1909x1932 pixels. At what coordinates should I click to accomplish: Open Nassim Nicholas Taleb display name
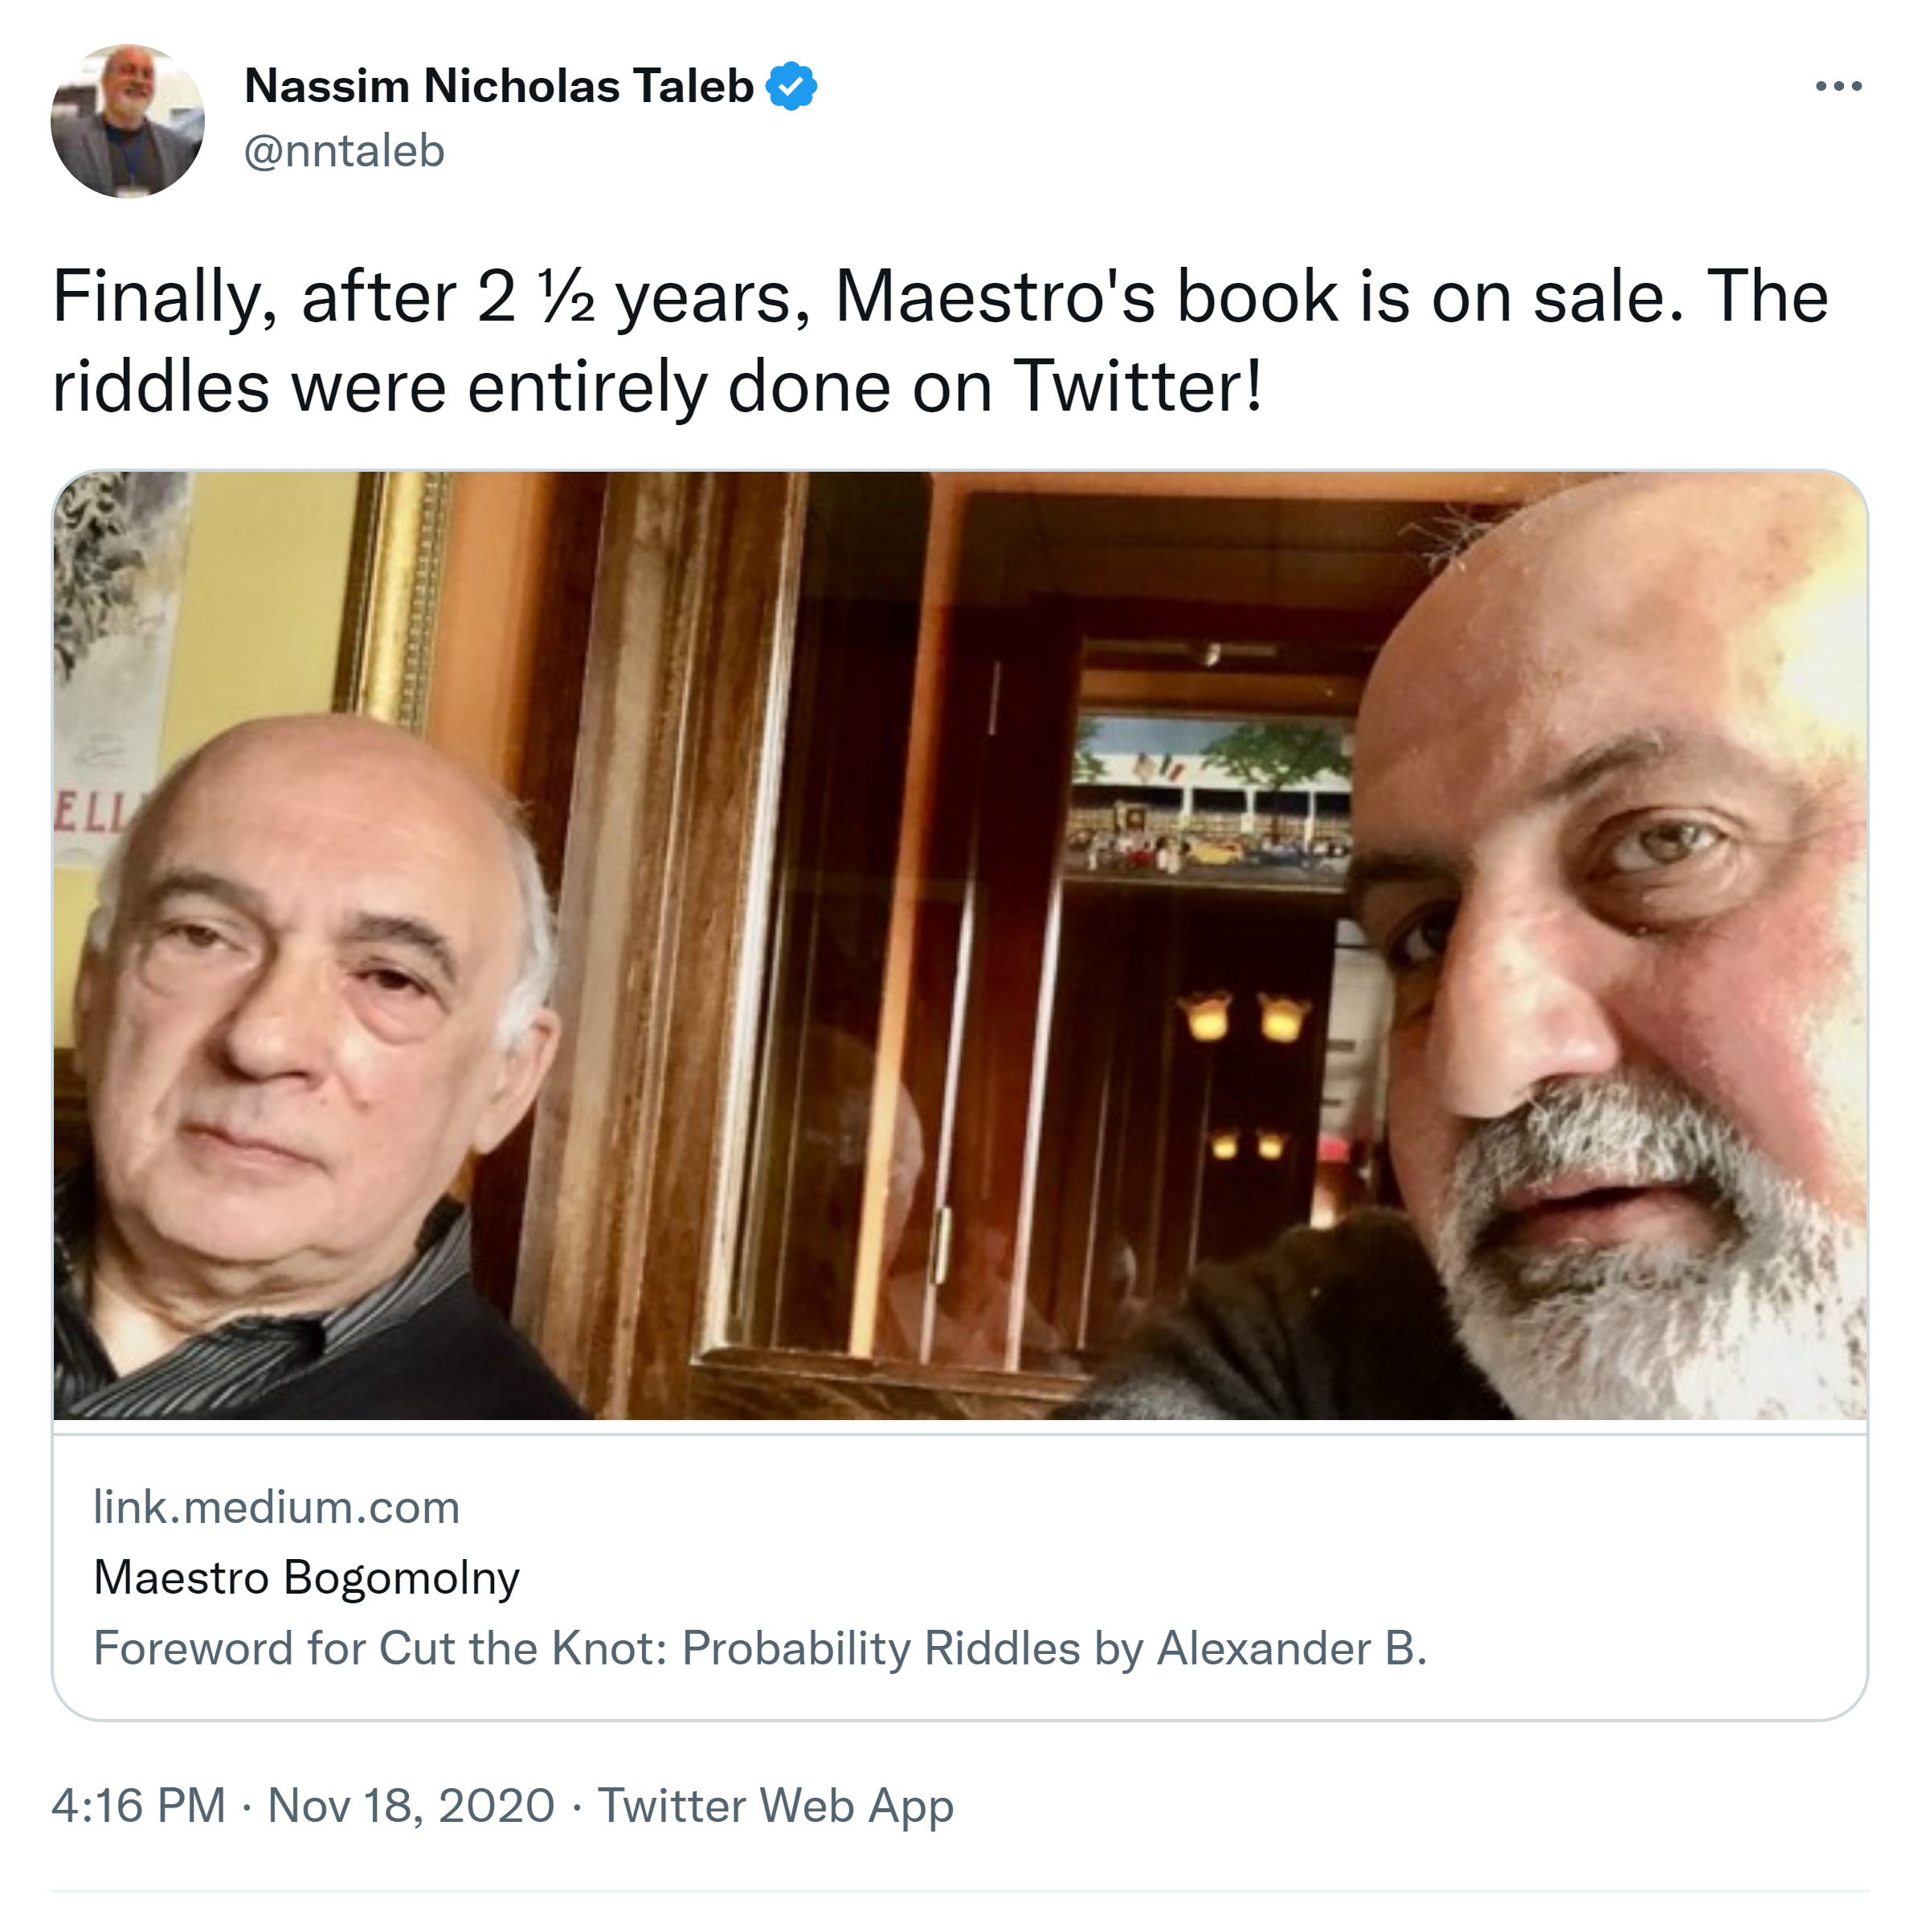(498, 86)
